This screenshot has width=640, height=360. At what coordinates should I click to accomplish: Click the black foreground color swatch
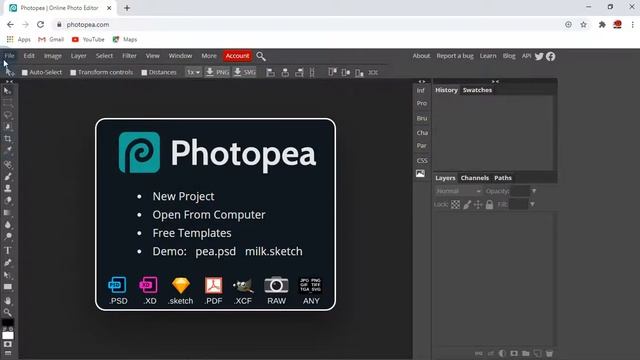point(7,323)
